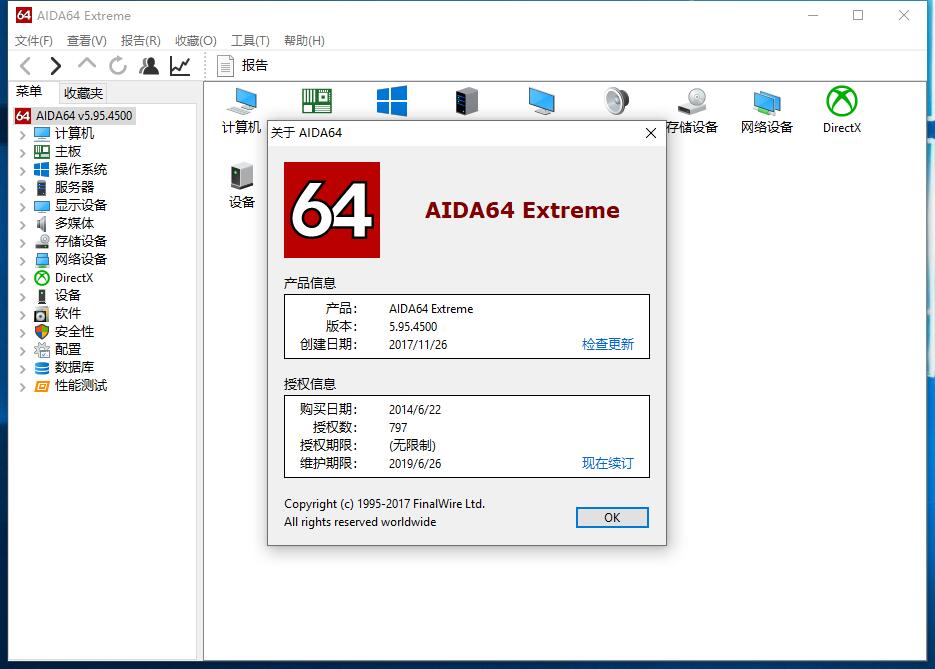Click the 报告 report toolbar button

click(242, 66)
